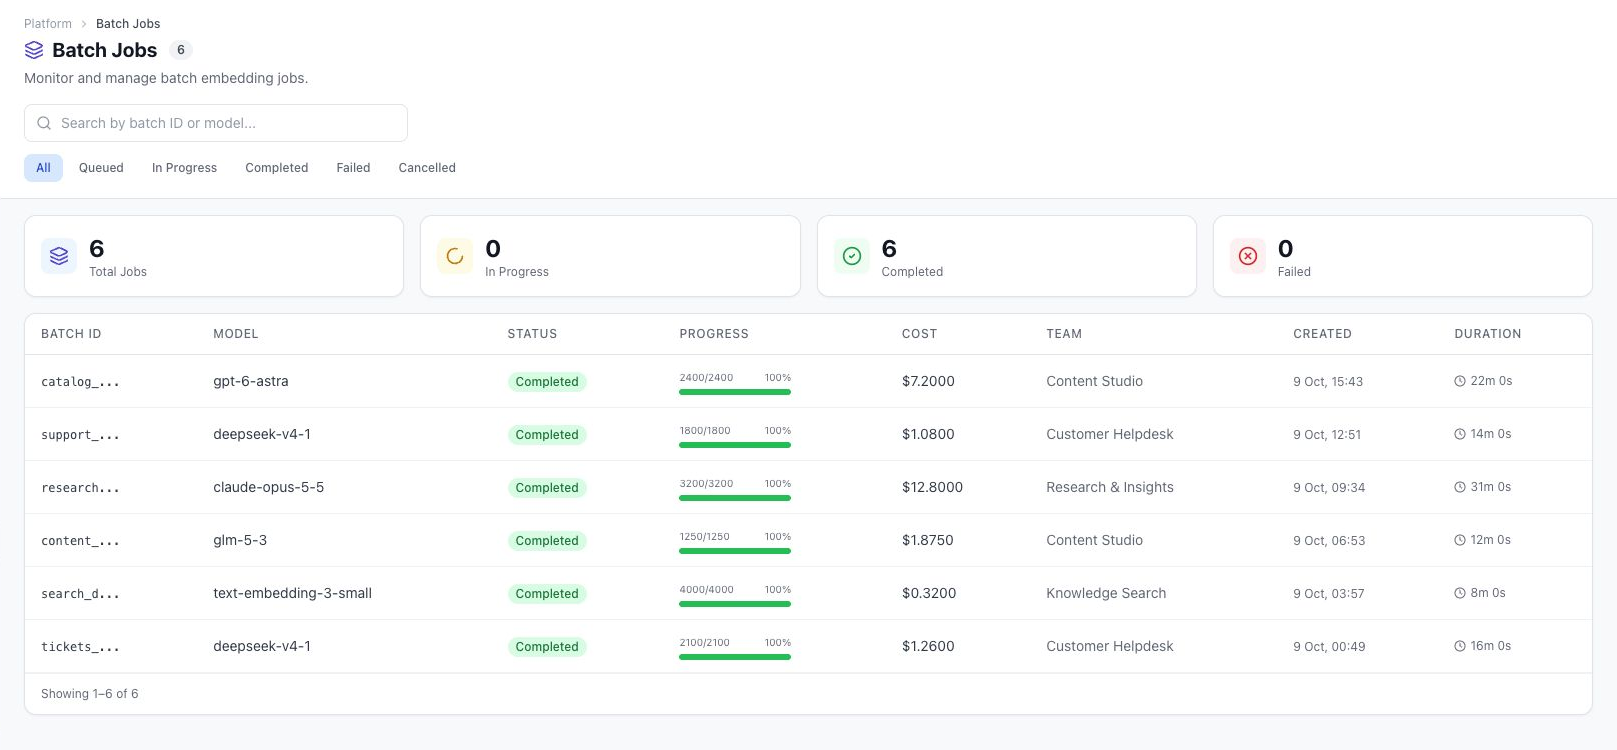
Task: Click the clock icon next to 16m 0s
Action: [x=1460, y=646]
